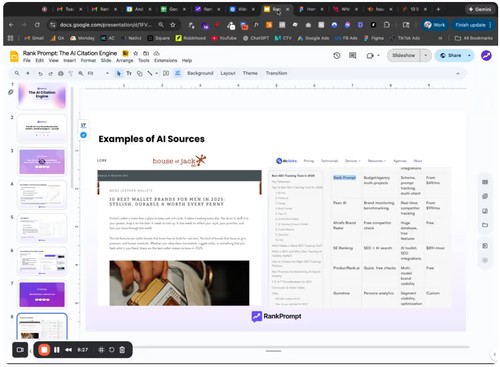Open a new browser tab

438,9
